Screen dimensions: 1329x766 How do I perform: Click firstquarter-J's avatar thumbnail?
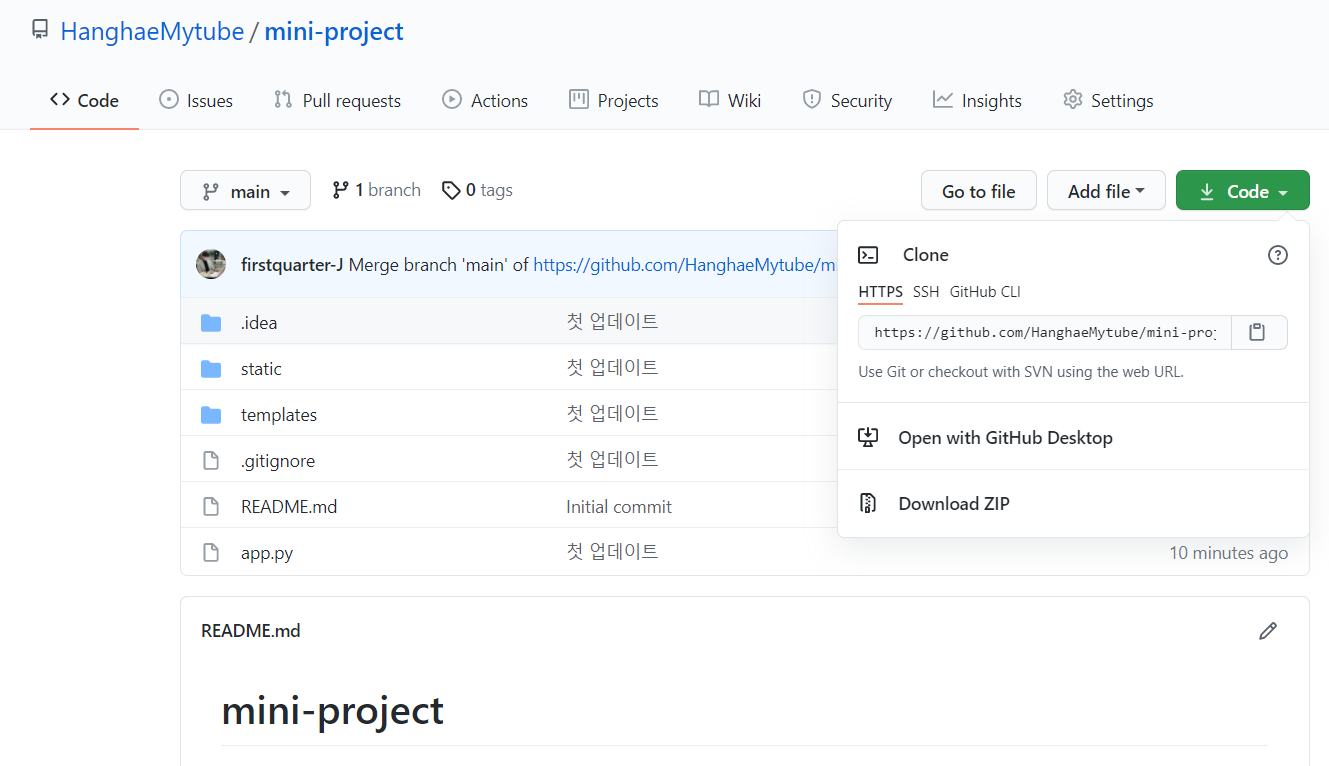point(211,264)
